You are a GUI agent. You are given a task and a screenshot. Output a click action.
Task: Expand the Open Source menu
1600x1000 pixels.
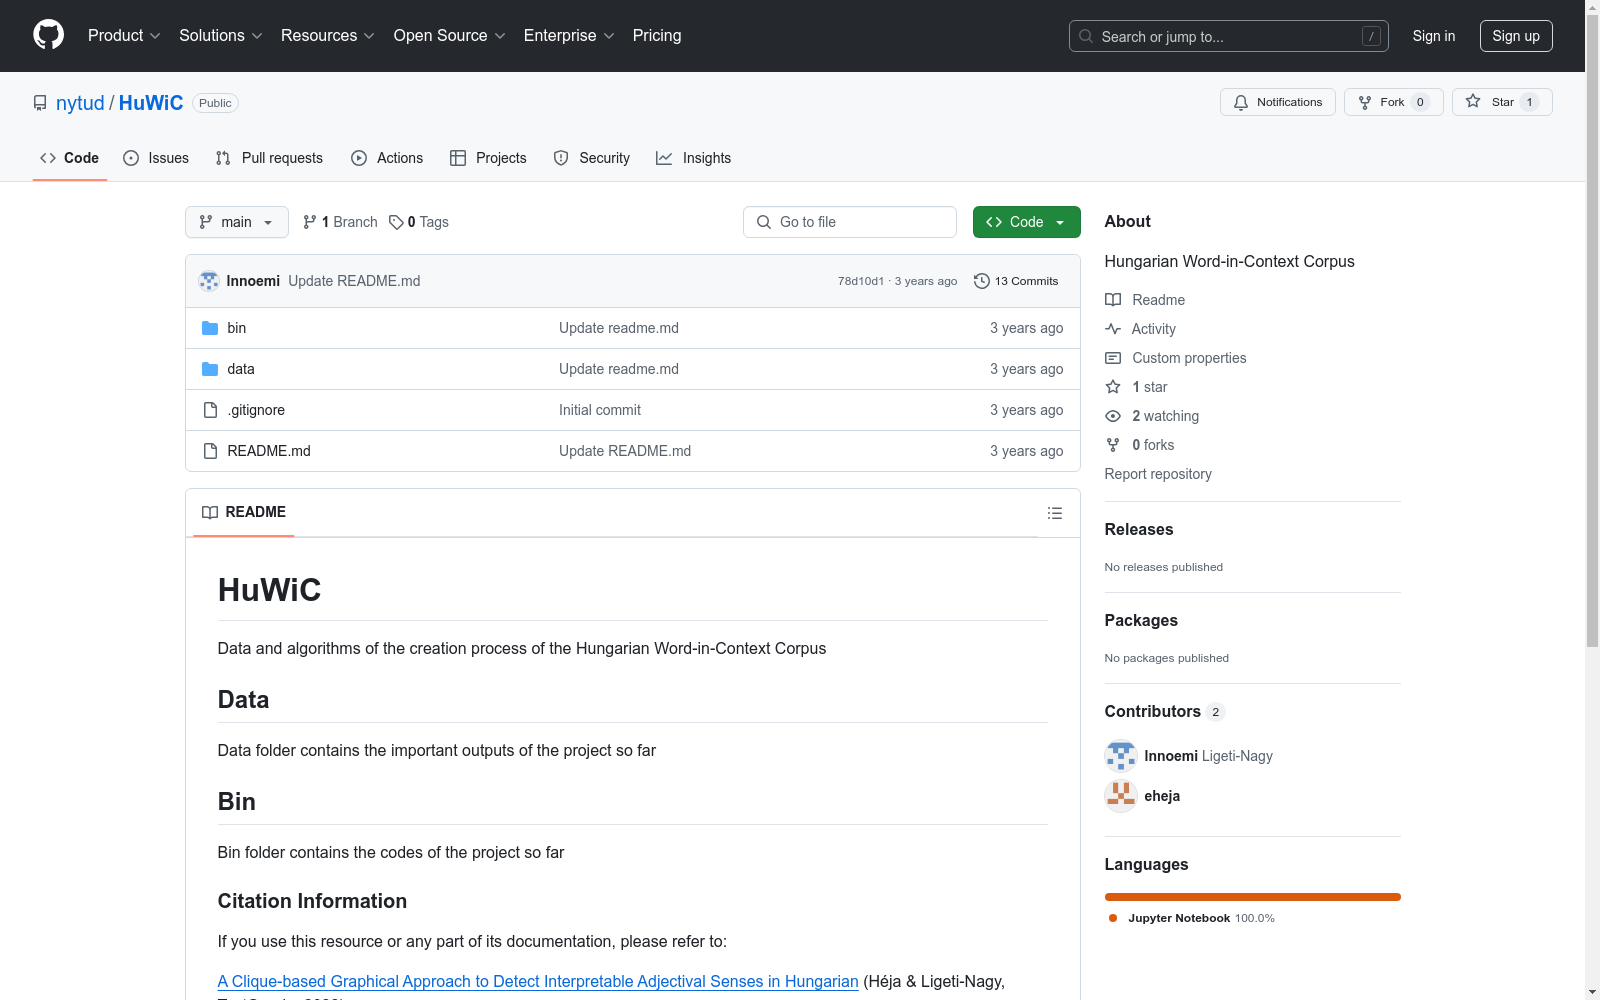click(x=450, y=36)
